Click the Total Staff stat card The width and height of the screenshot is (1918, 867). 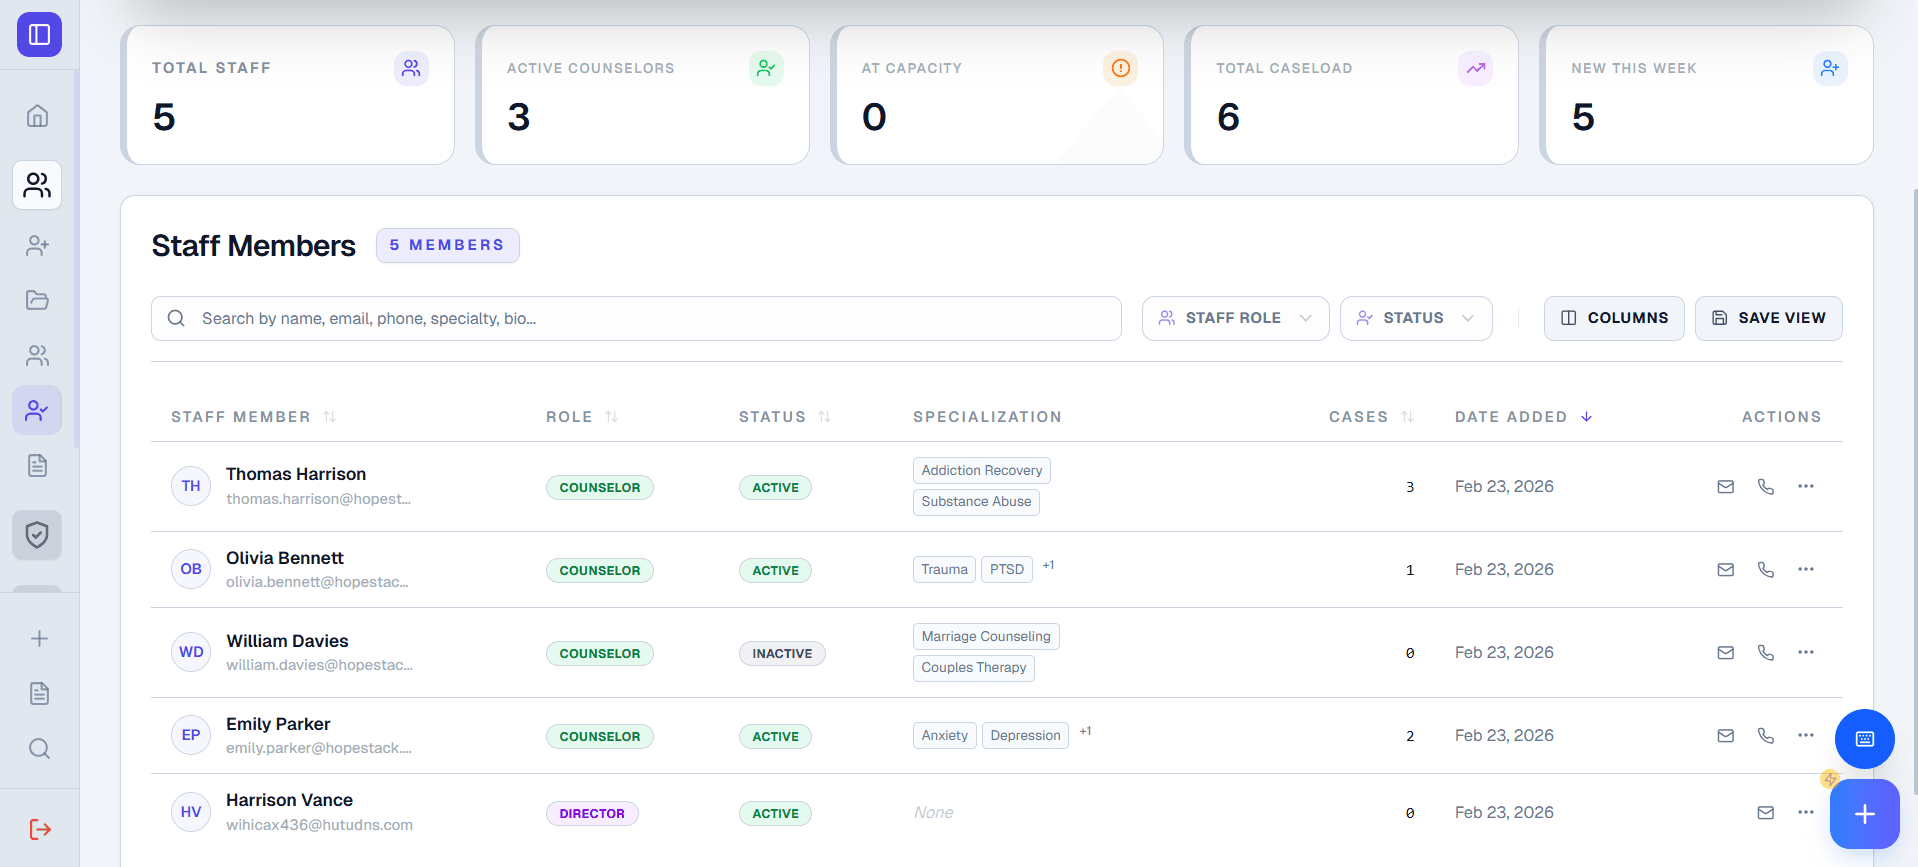coord(288,95)
